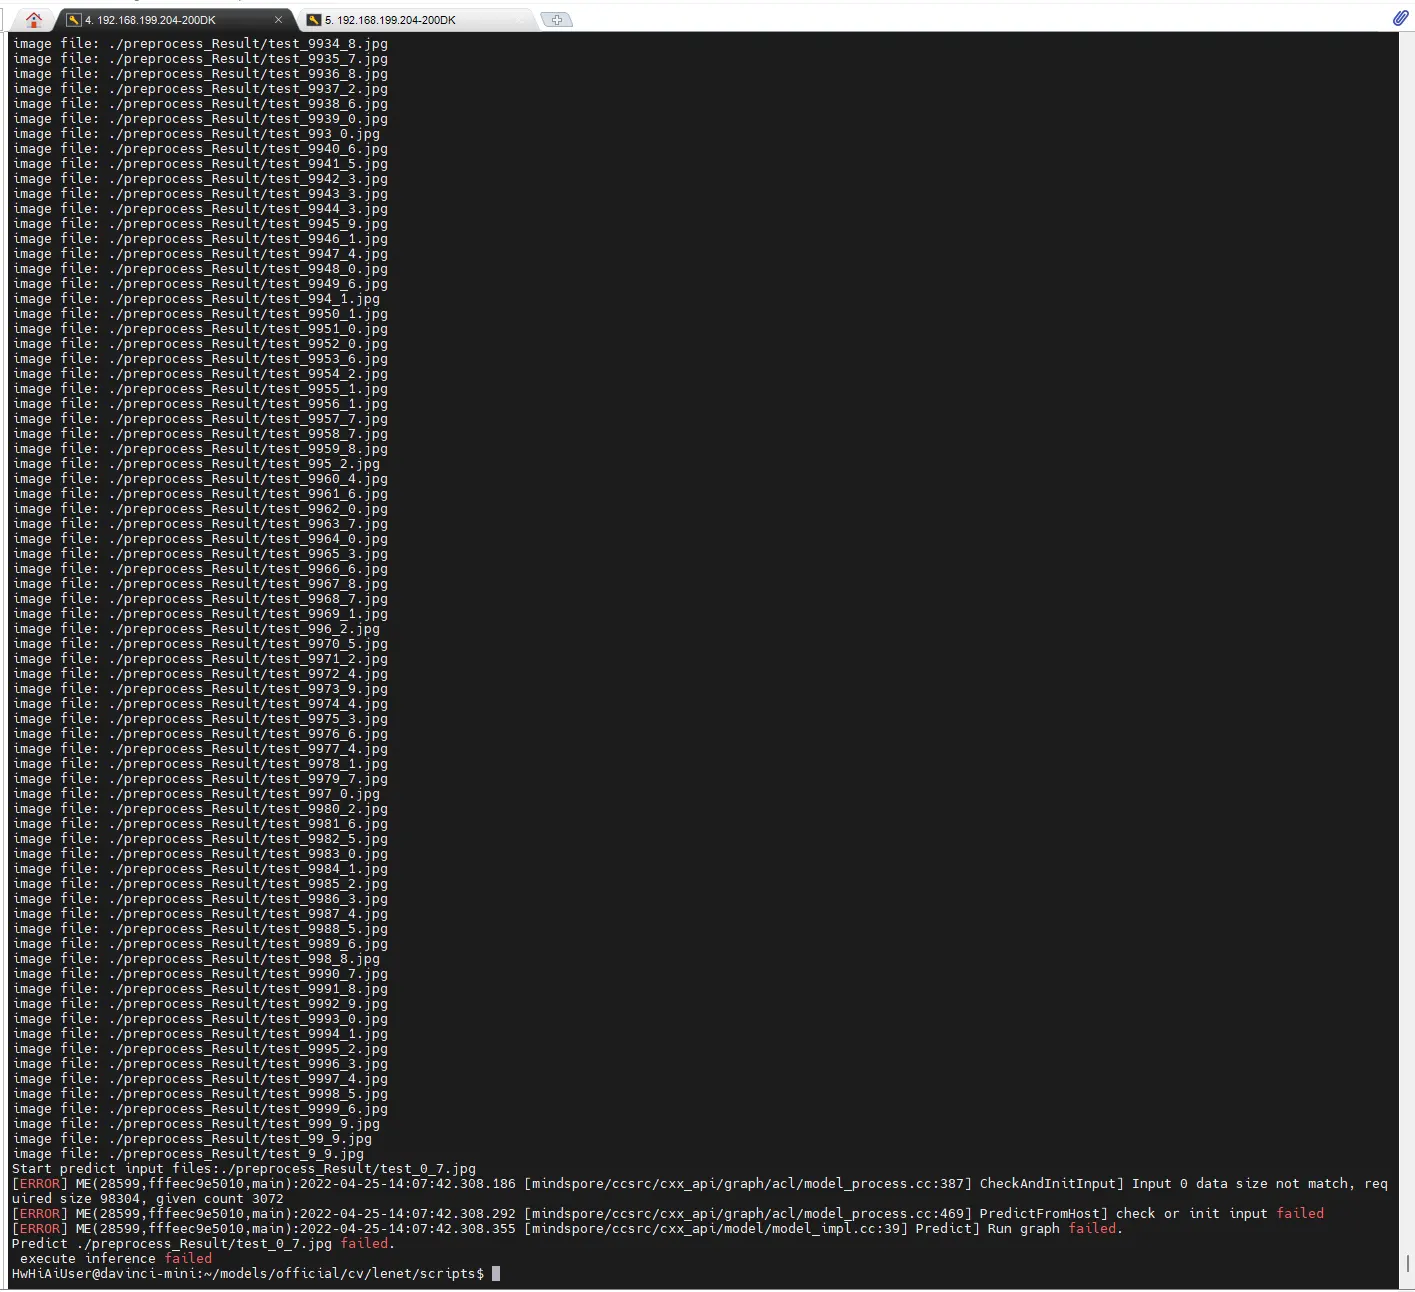Click the line test_993_0.jpg

coord(196,133)
